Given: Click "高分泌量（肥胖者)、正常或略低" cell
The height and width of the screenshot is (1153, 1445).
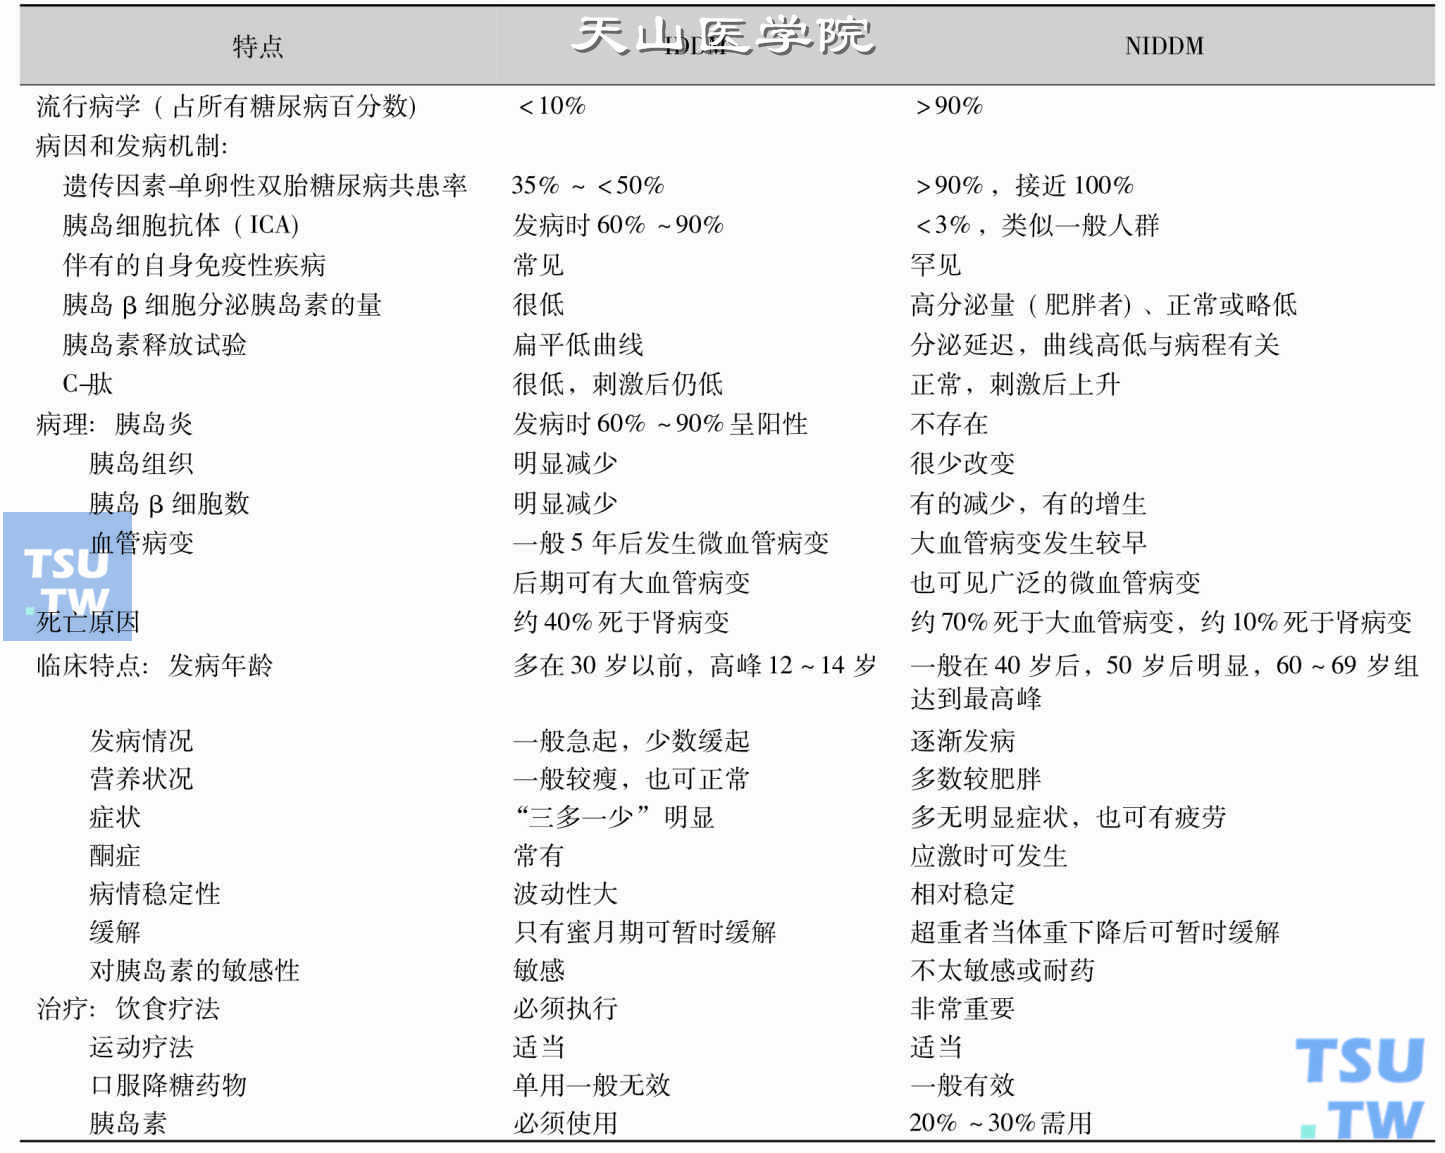Looking at the screenshot, I should 1104,305.
